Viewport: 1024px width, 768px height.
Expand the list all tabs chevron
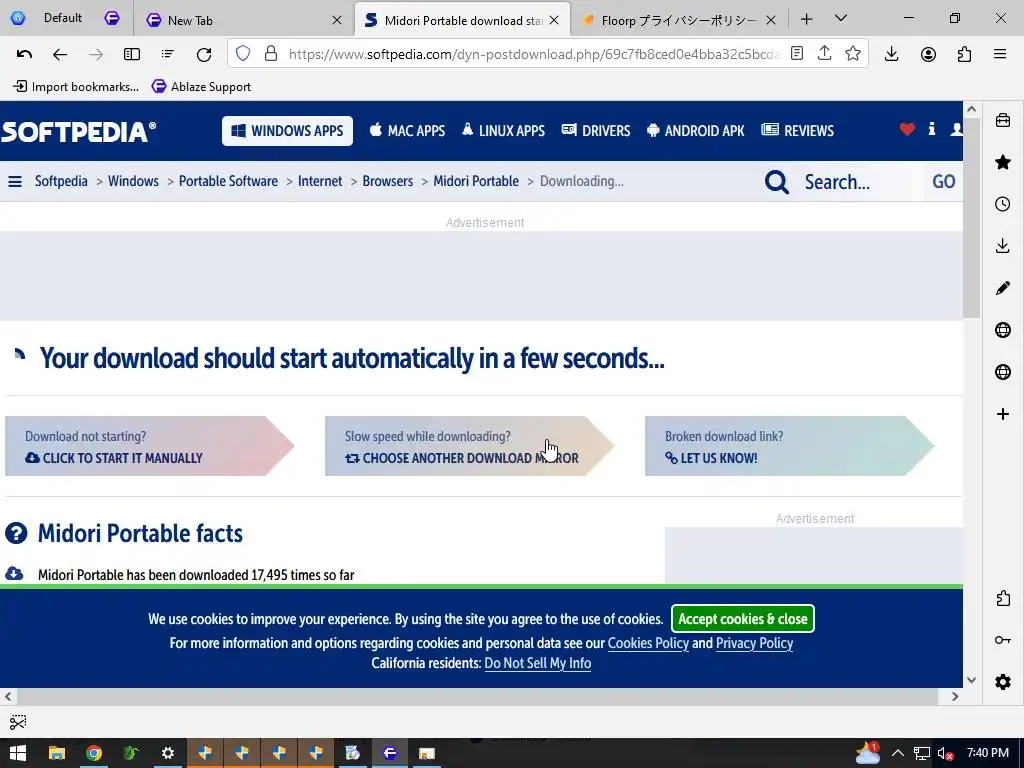[841, 18]
